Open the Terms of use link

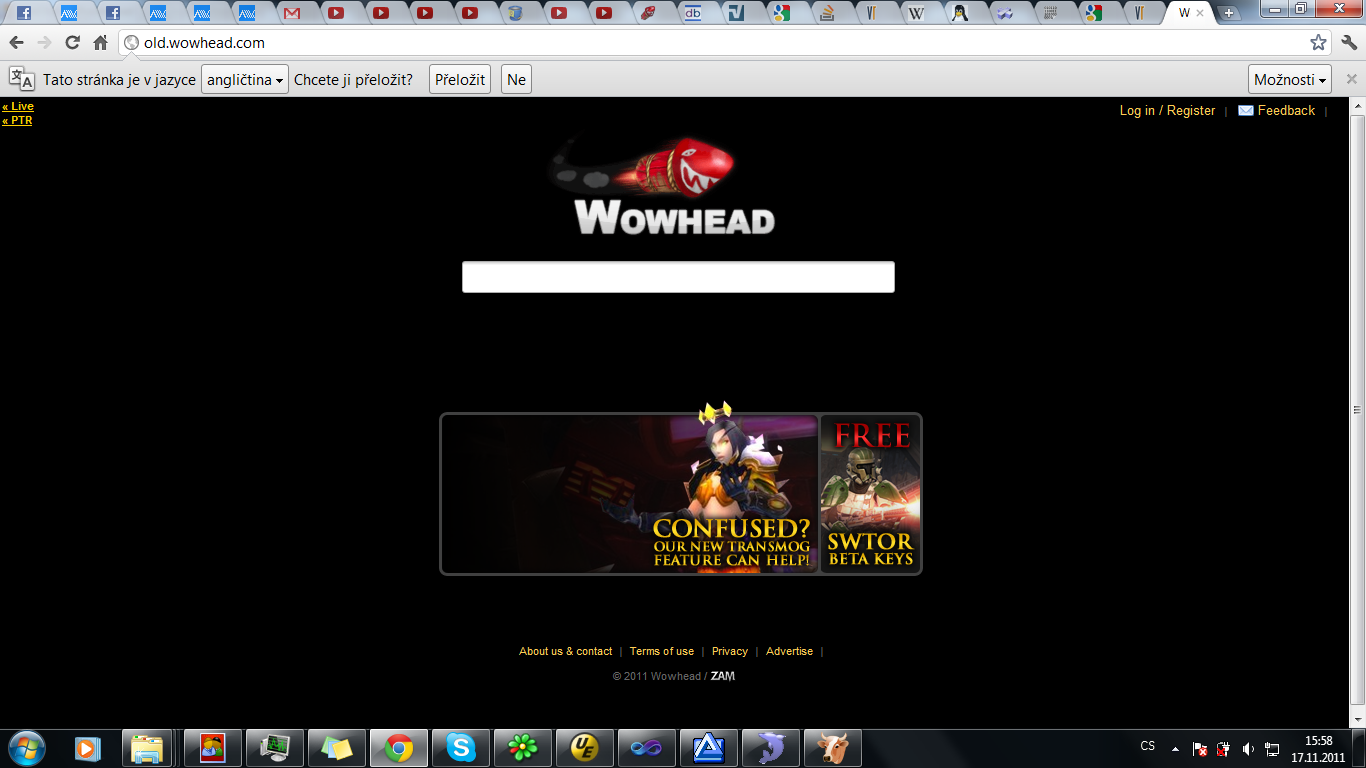point(662,651)
